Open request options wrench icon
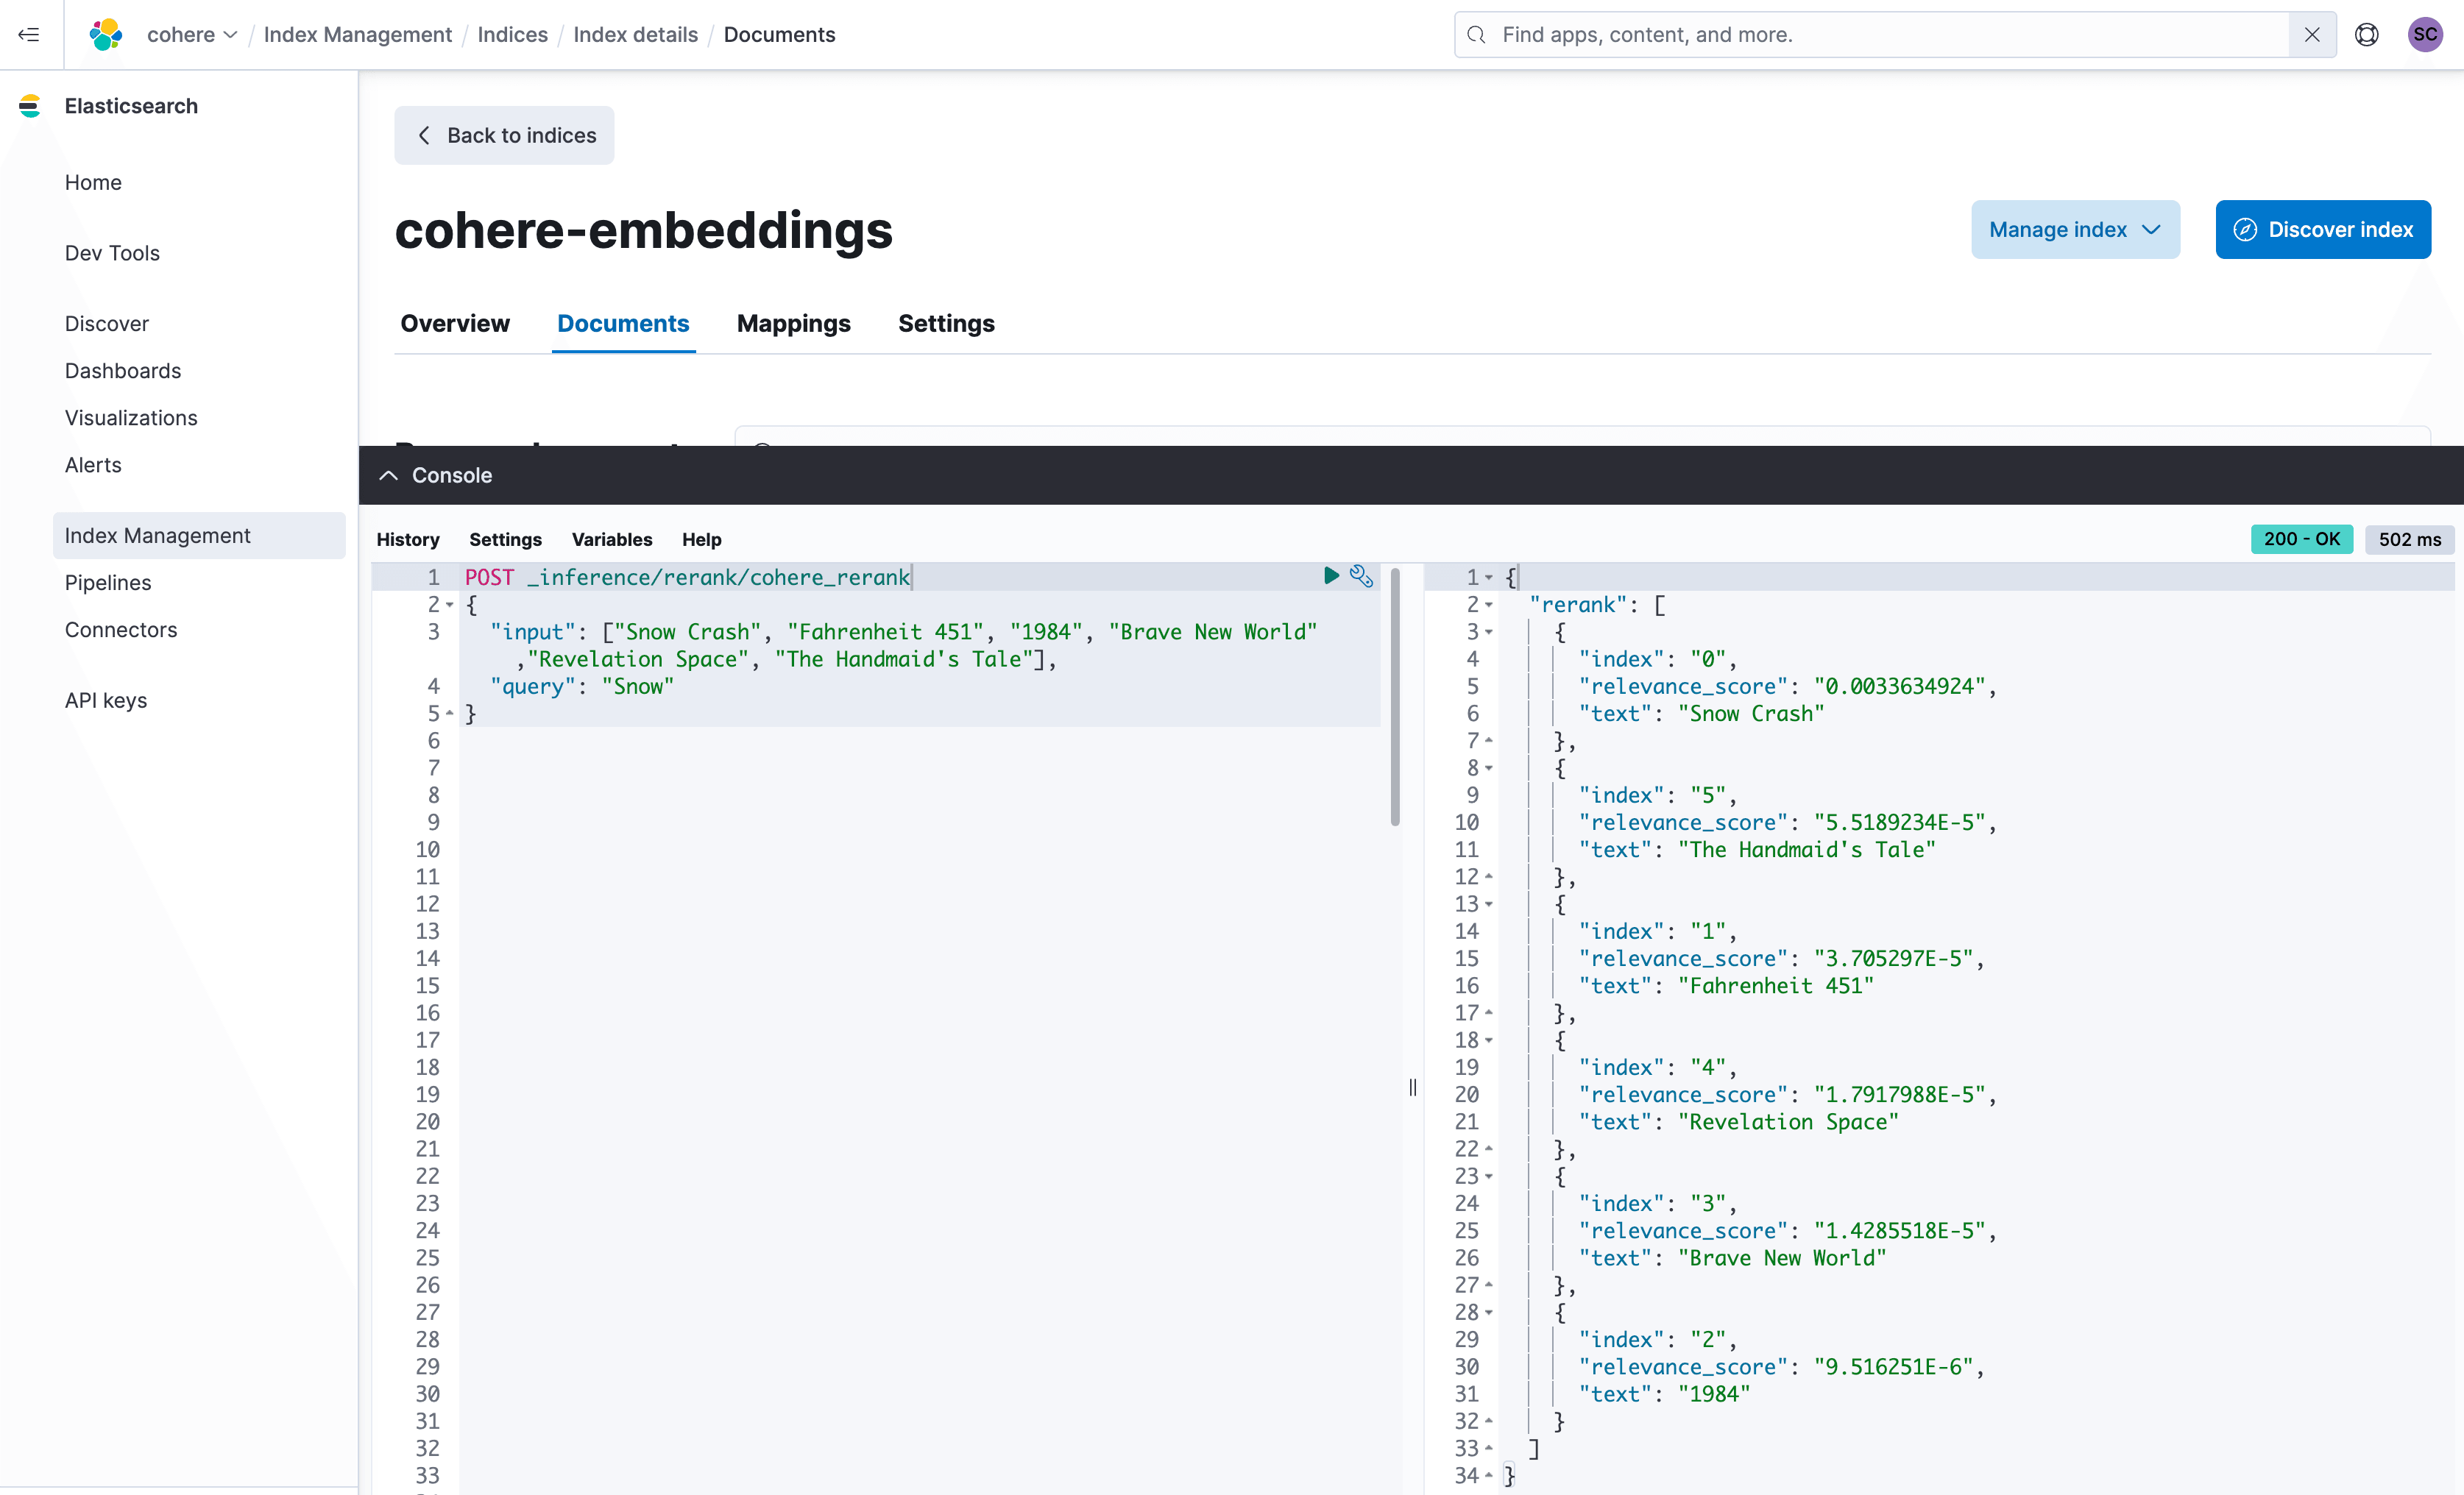 1361,576
